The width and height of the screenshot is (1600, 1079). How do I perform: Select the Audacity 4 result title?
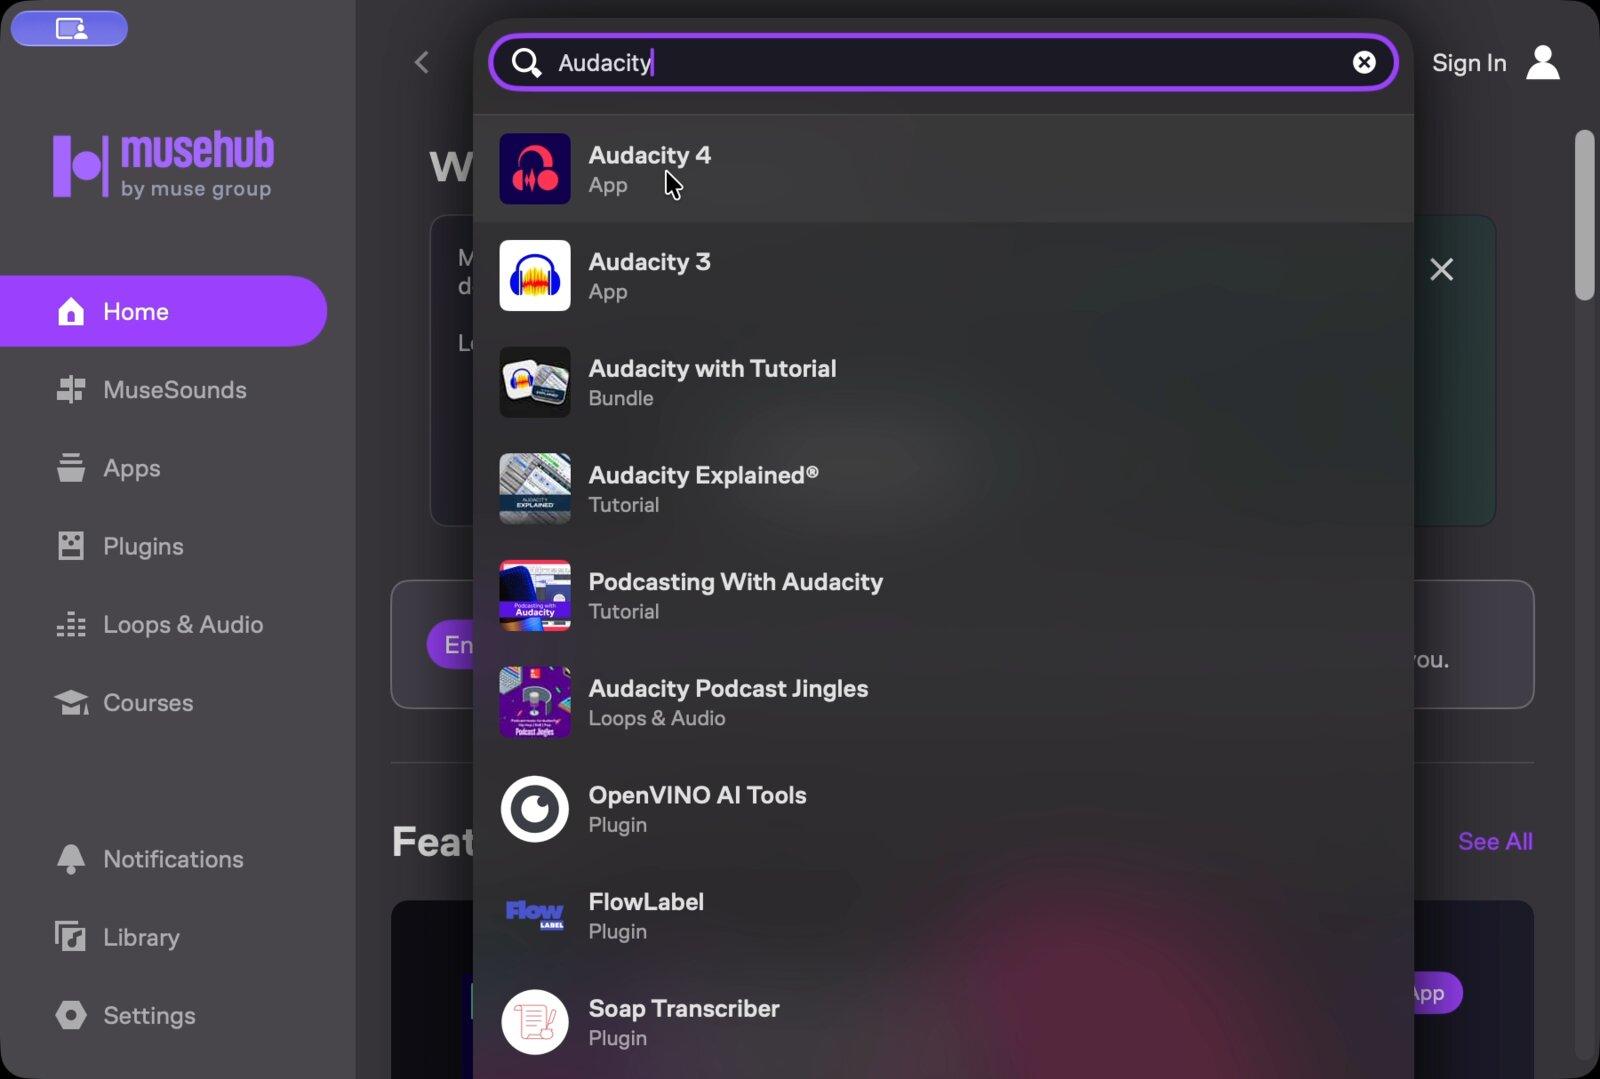[649, 156]
